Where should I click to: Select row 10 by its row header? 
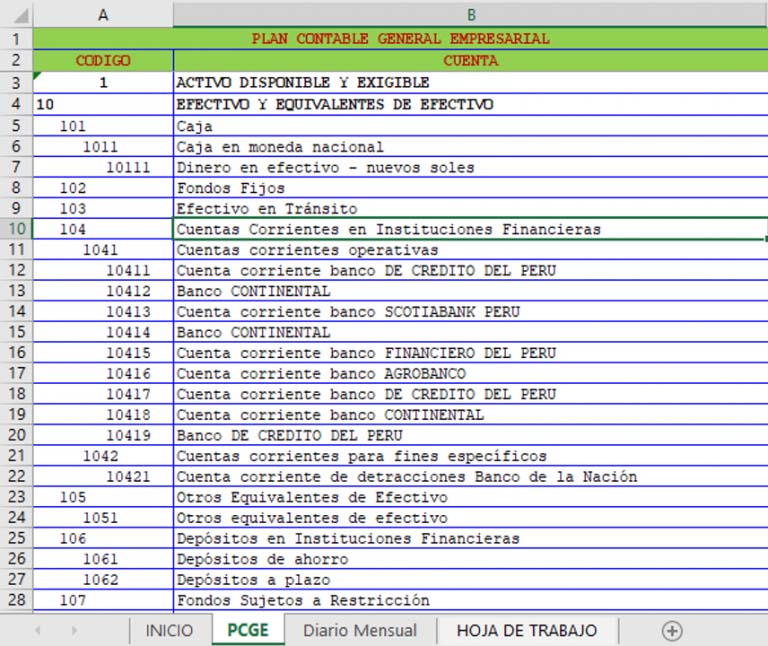[x=16, y=229]
